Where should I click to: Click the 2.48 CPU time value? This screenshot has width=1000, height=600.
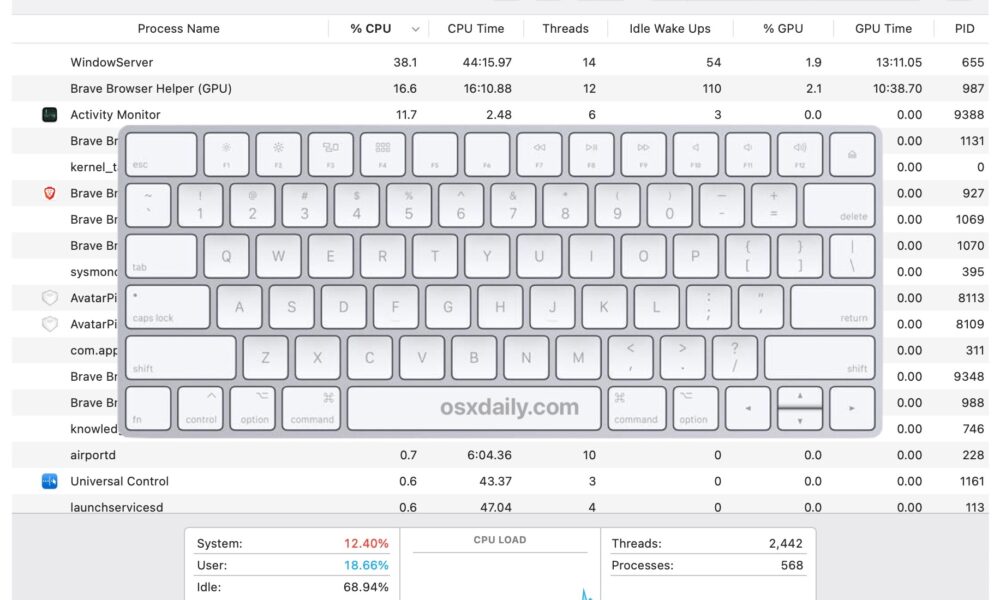pyautogui.click(x=499, y=115)
